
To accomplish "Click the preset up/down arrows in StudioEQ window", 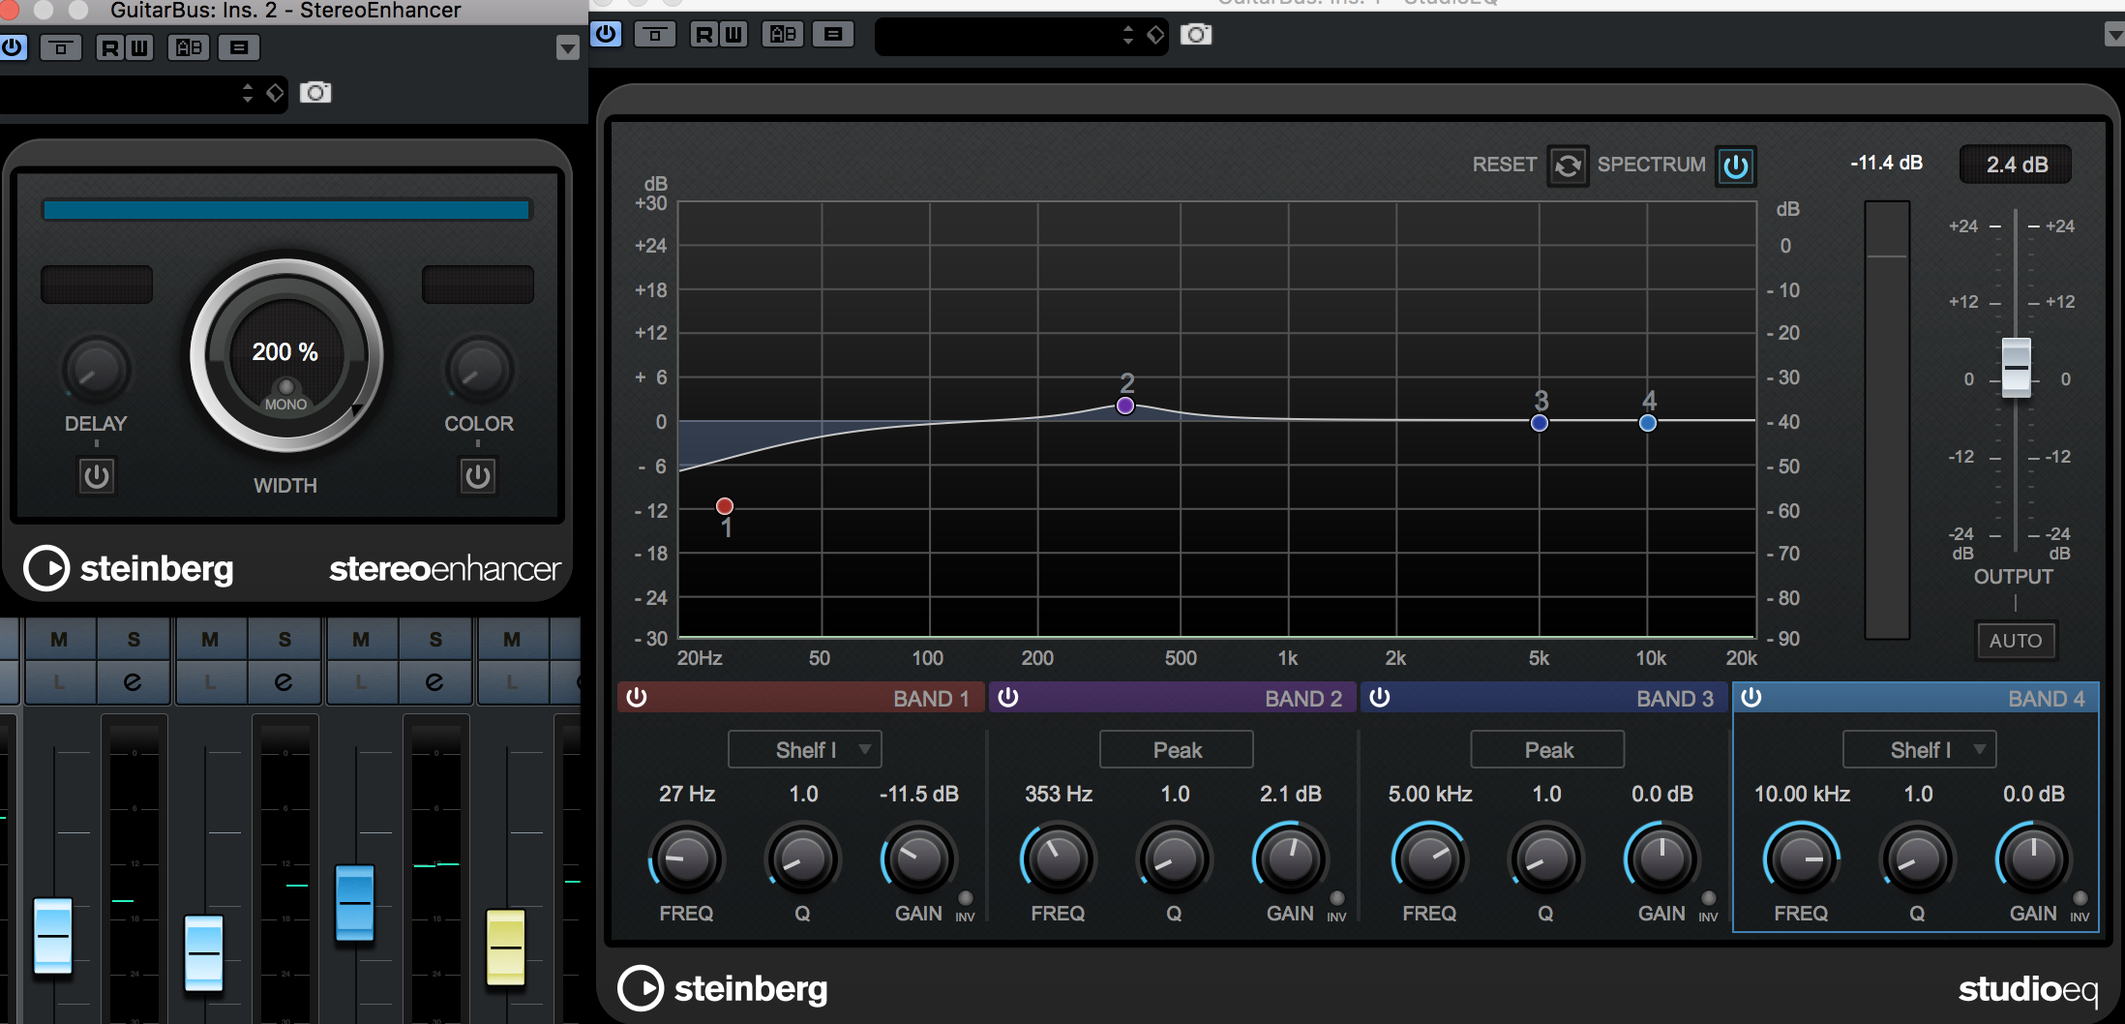I will point(1128,35).
